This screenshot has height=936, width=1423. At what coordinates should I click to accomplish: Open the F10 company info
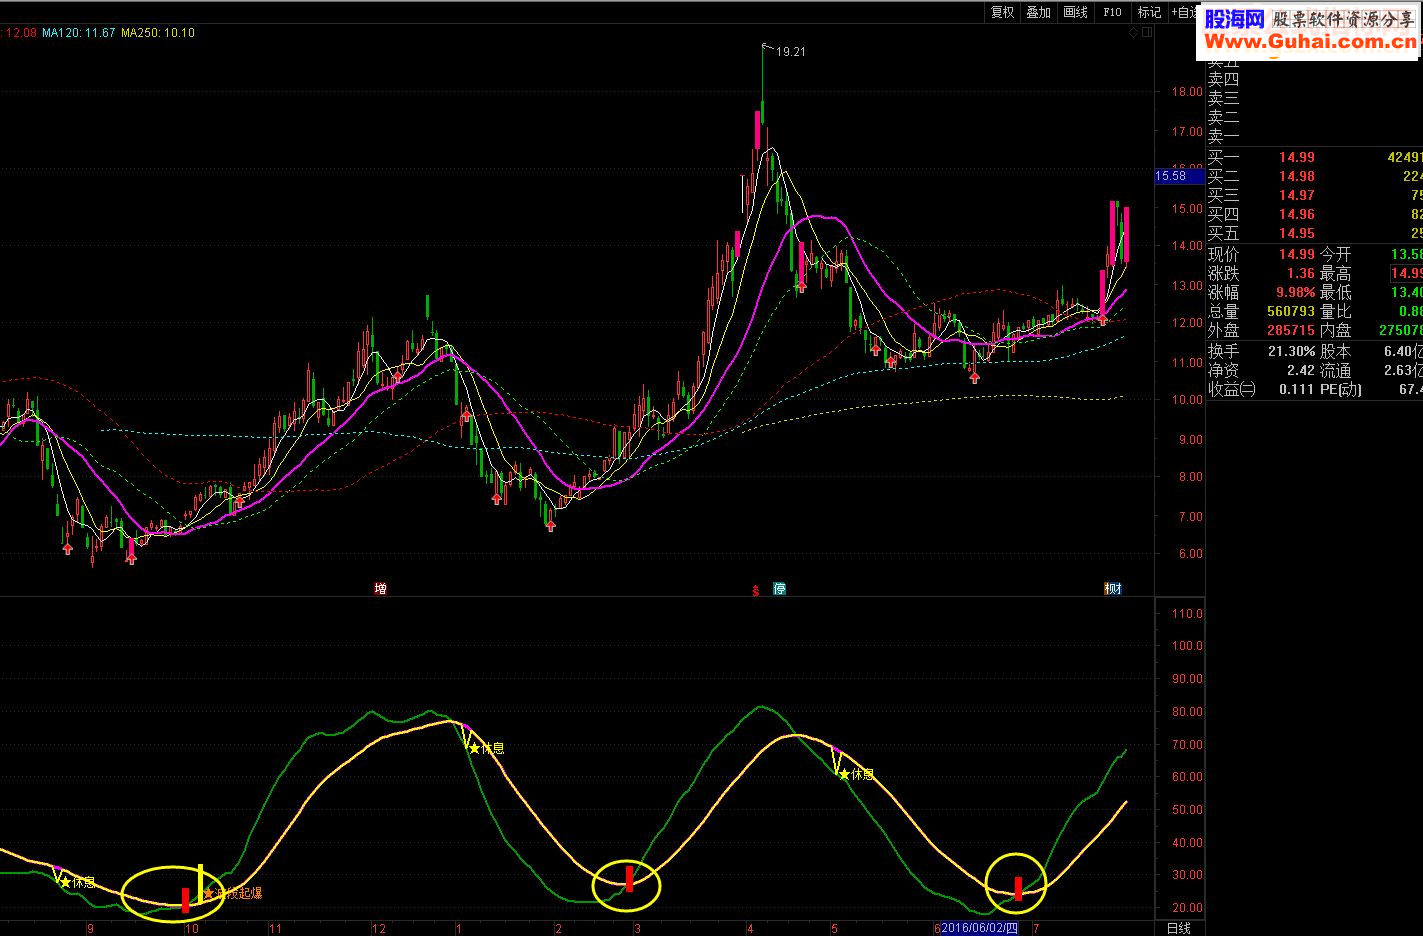coord(1112,12)
